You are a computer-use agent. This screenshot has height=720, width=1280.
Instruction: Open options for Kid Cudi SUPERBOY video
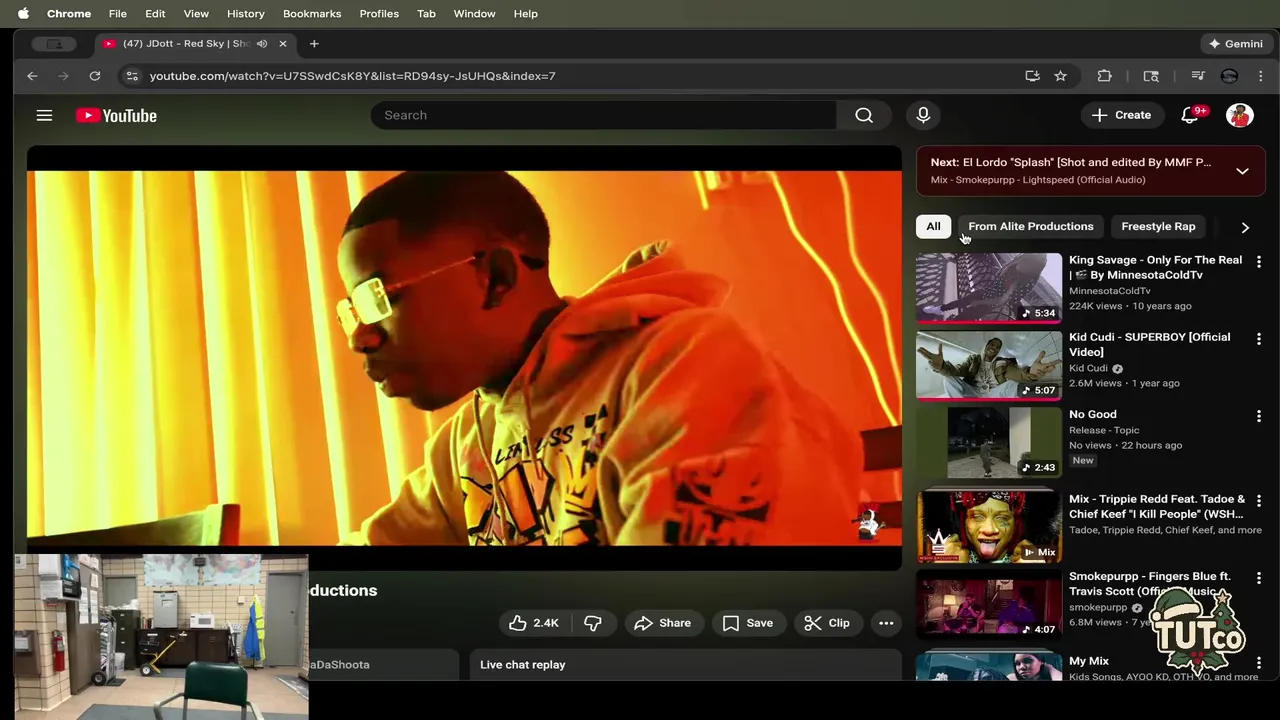coord(1259,339)
